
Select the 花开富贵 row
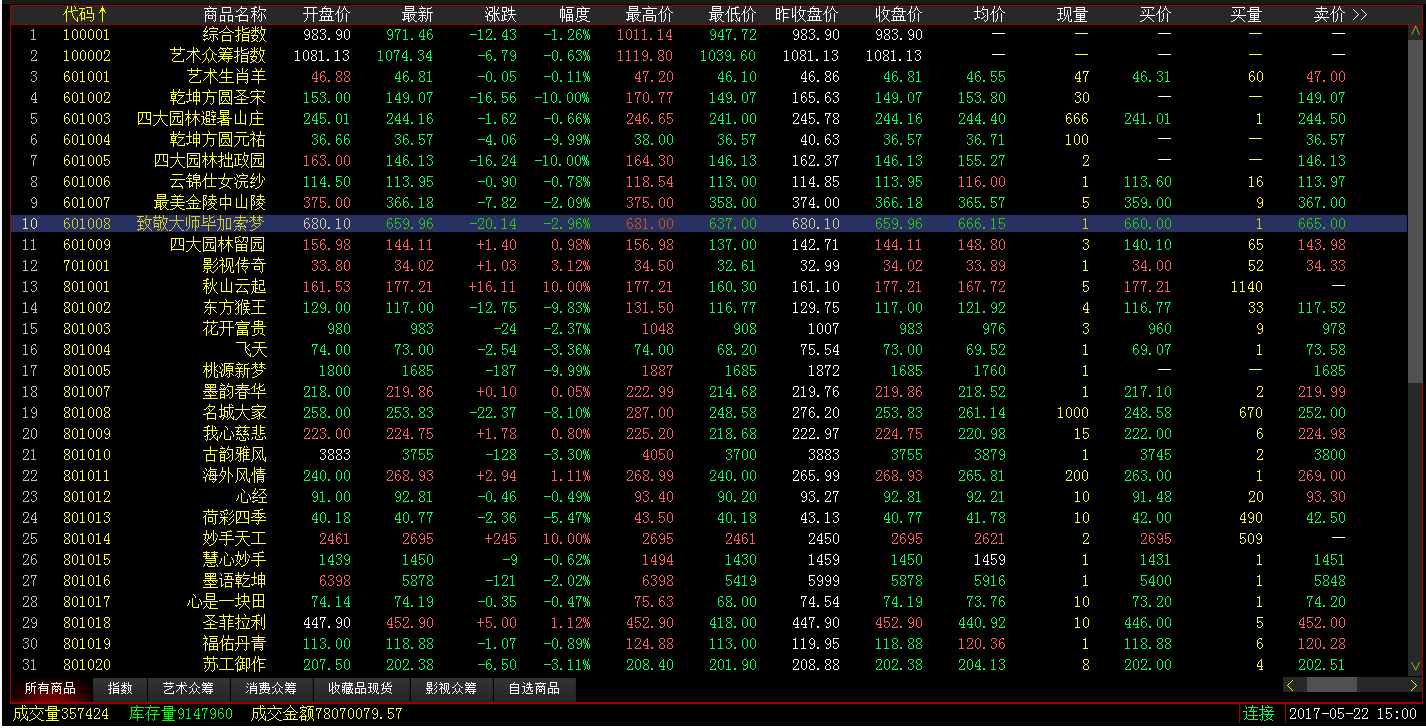(709, 329)
